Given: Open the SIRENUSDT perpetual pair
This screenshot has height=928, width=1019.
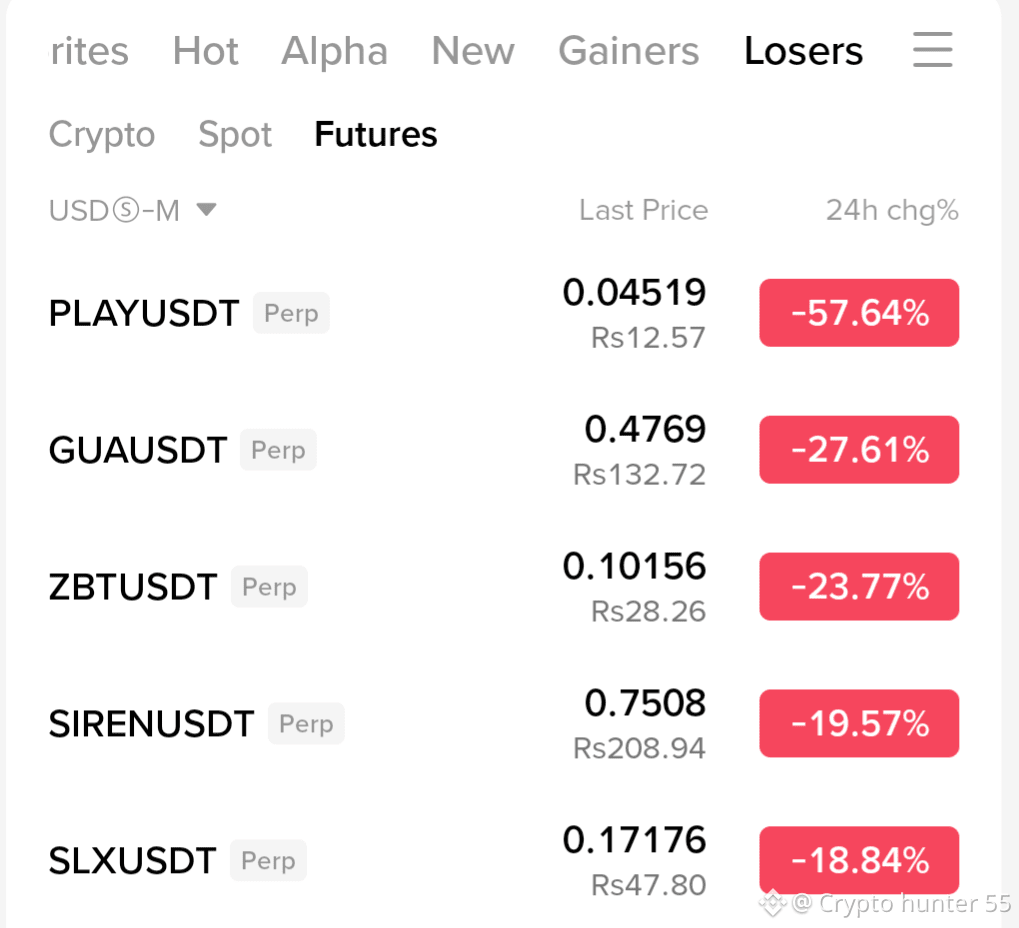Looking at the screenshot, I should click(504, 723).
